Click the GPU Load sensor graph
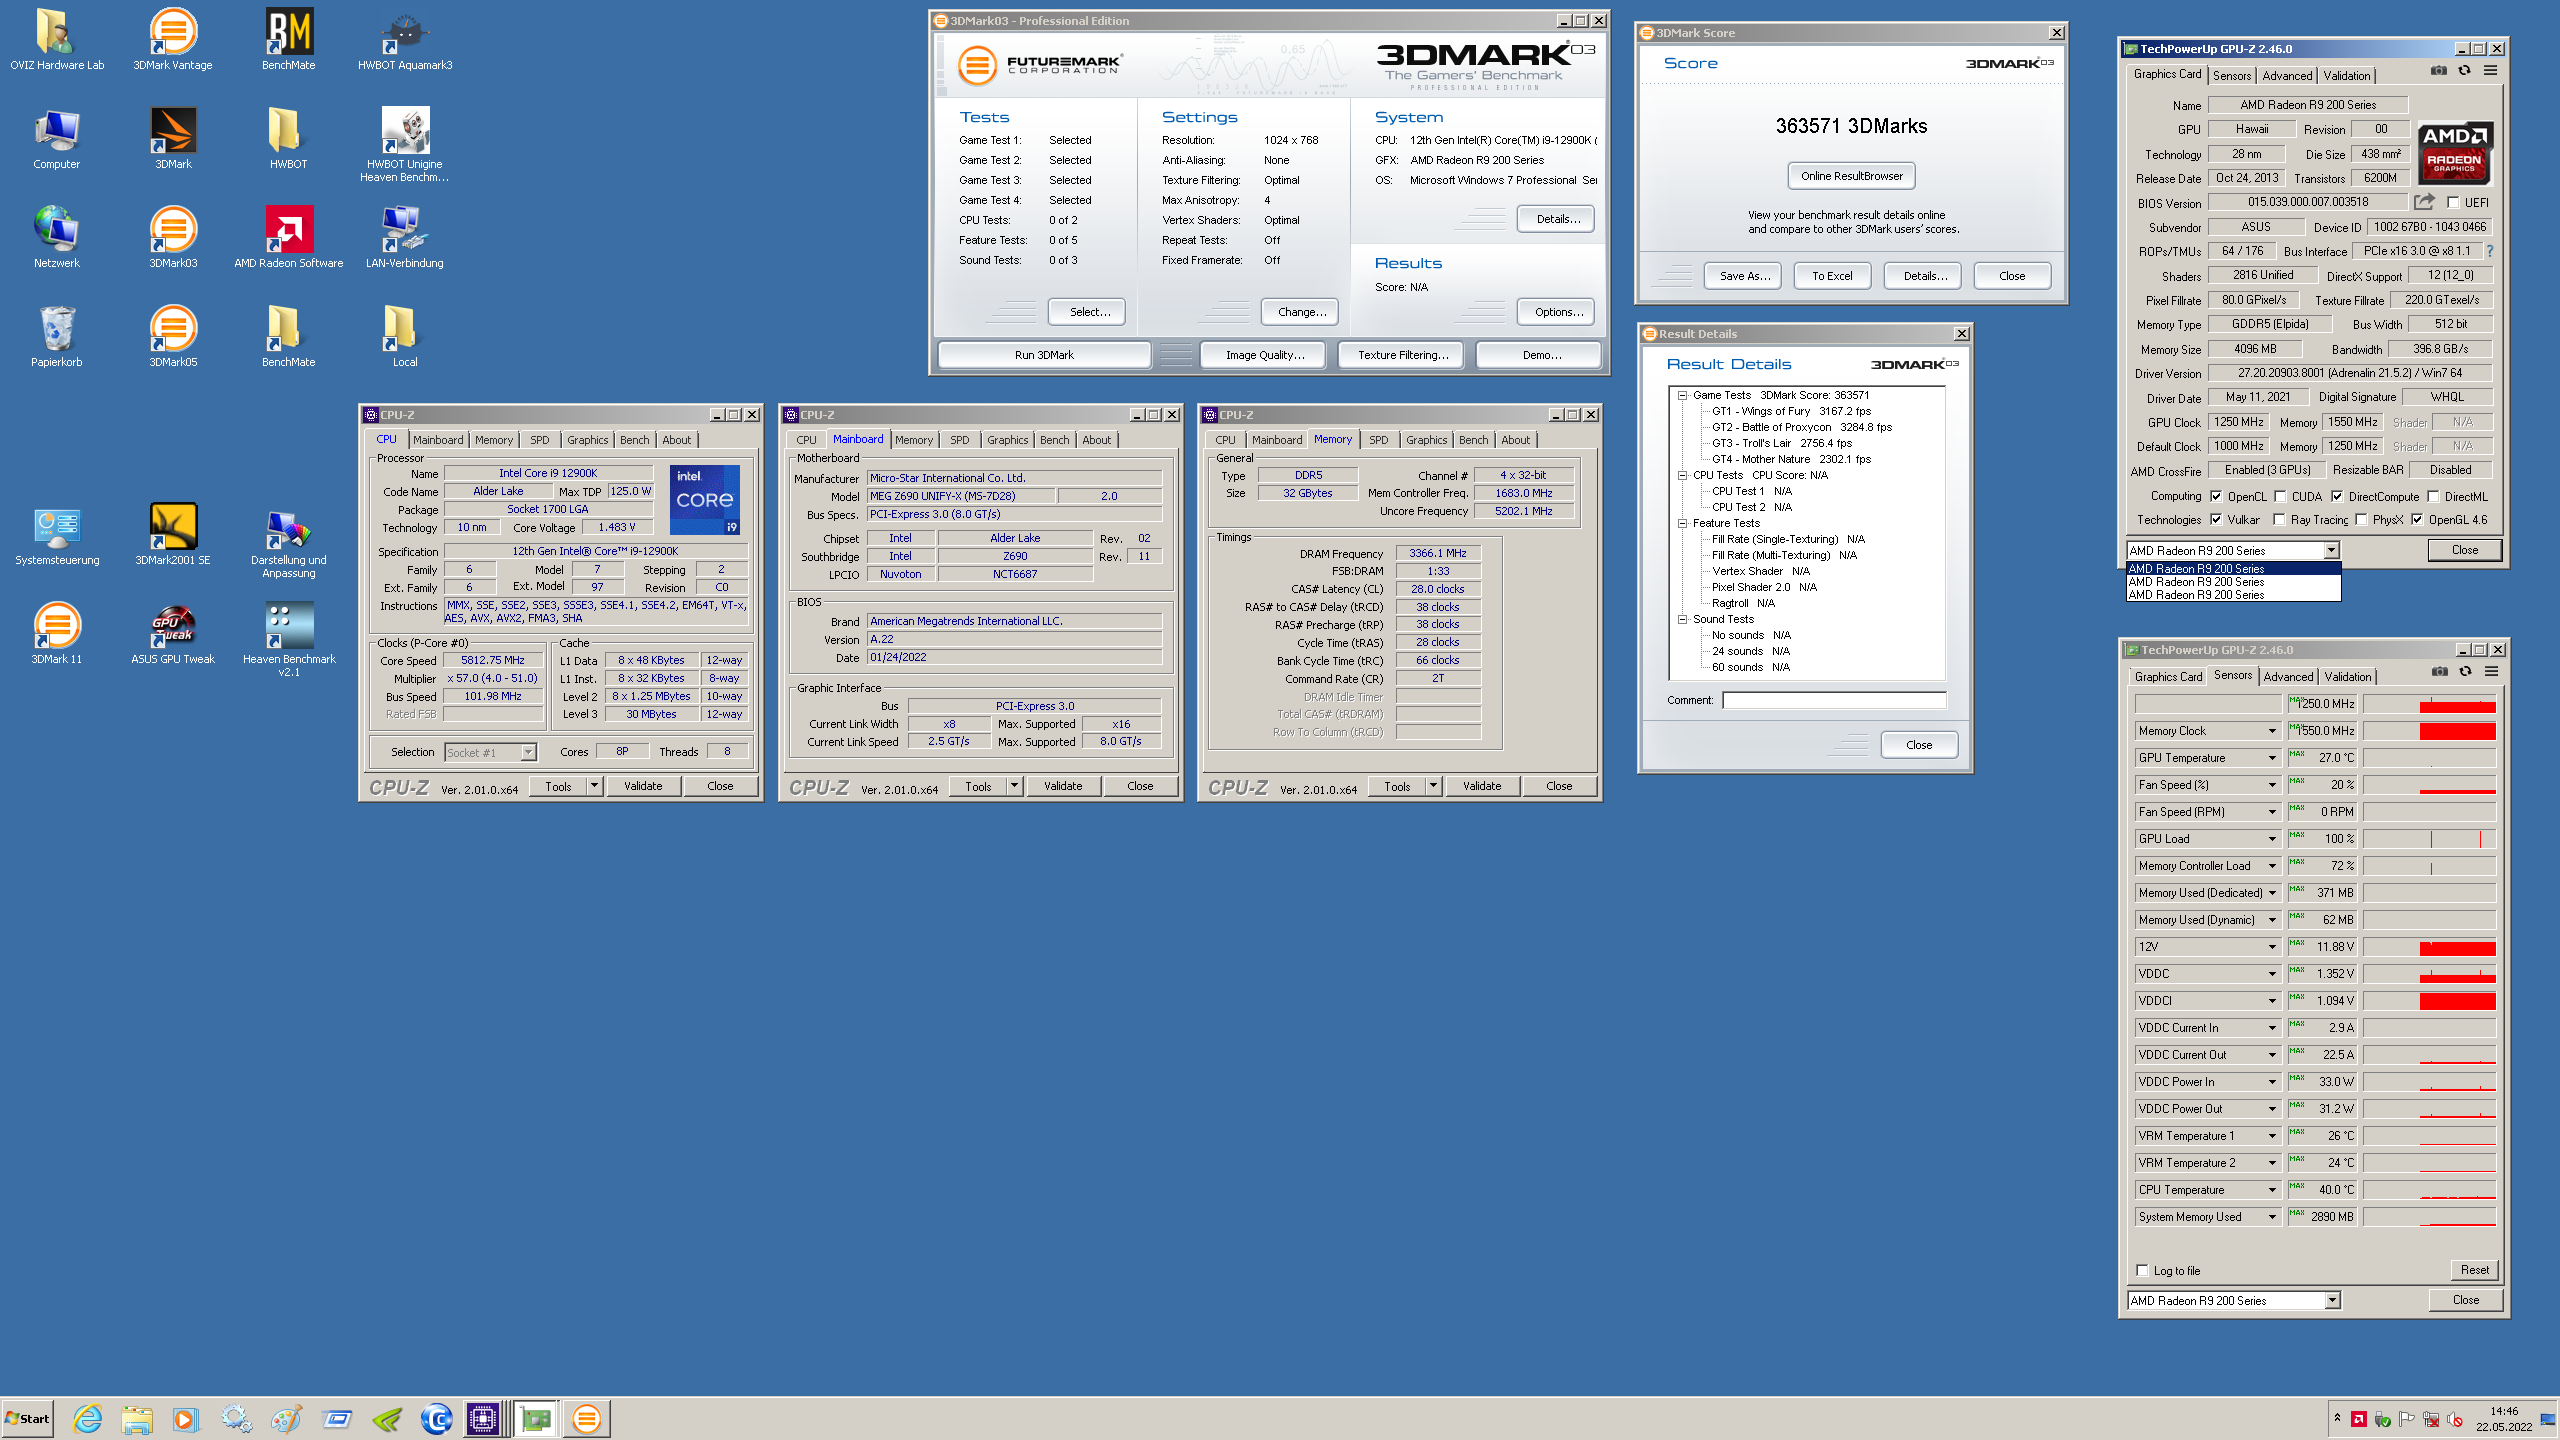The image size is (2560, 1440). click(2429, 839)
